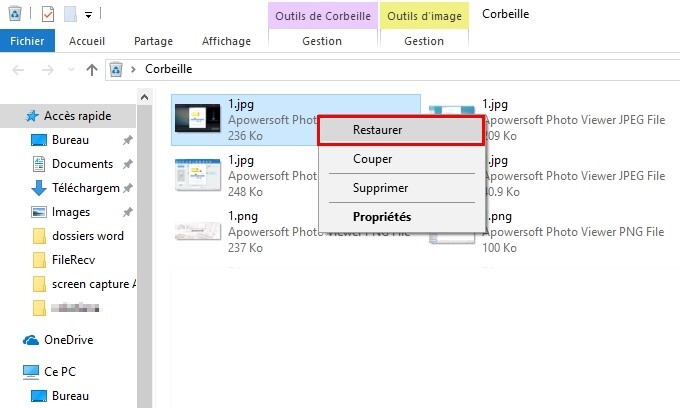The width and height of the screenshot is (680, 408).
Task: Open the recent locations dropdown arrow
Action: coord(71,69)
